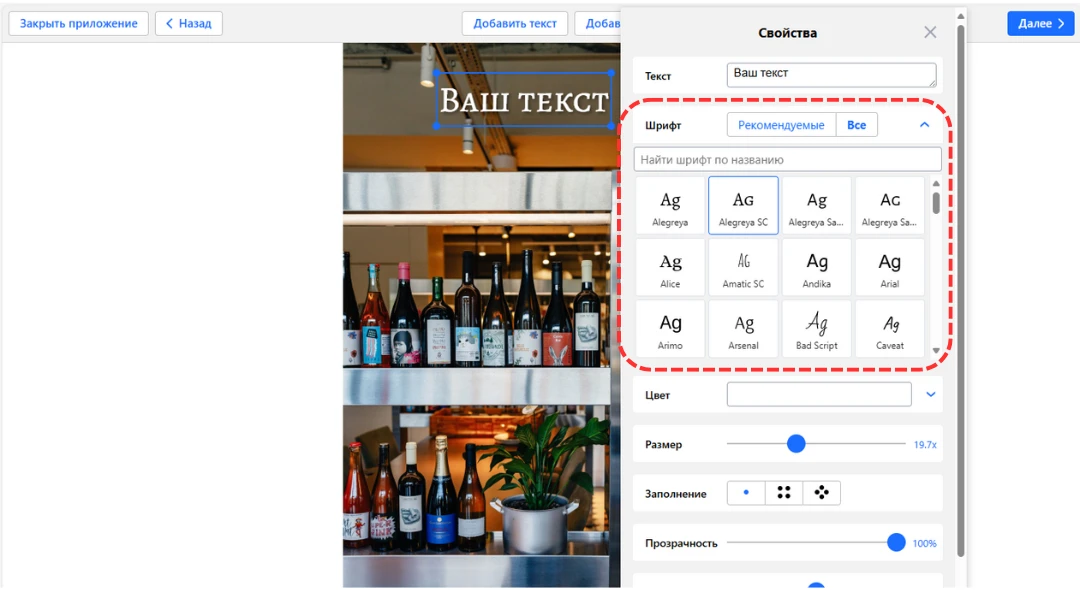Pick the Bad Script font tile
1080x590 pixels.
817,330
